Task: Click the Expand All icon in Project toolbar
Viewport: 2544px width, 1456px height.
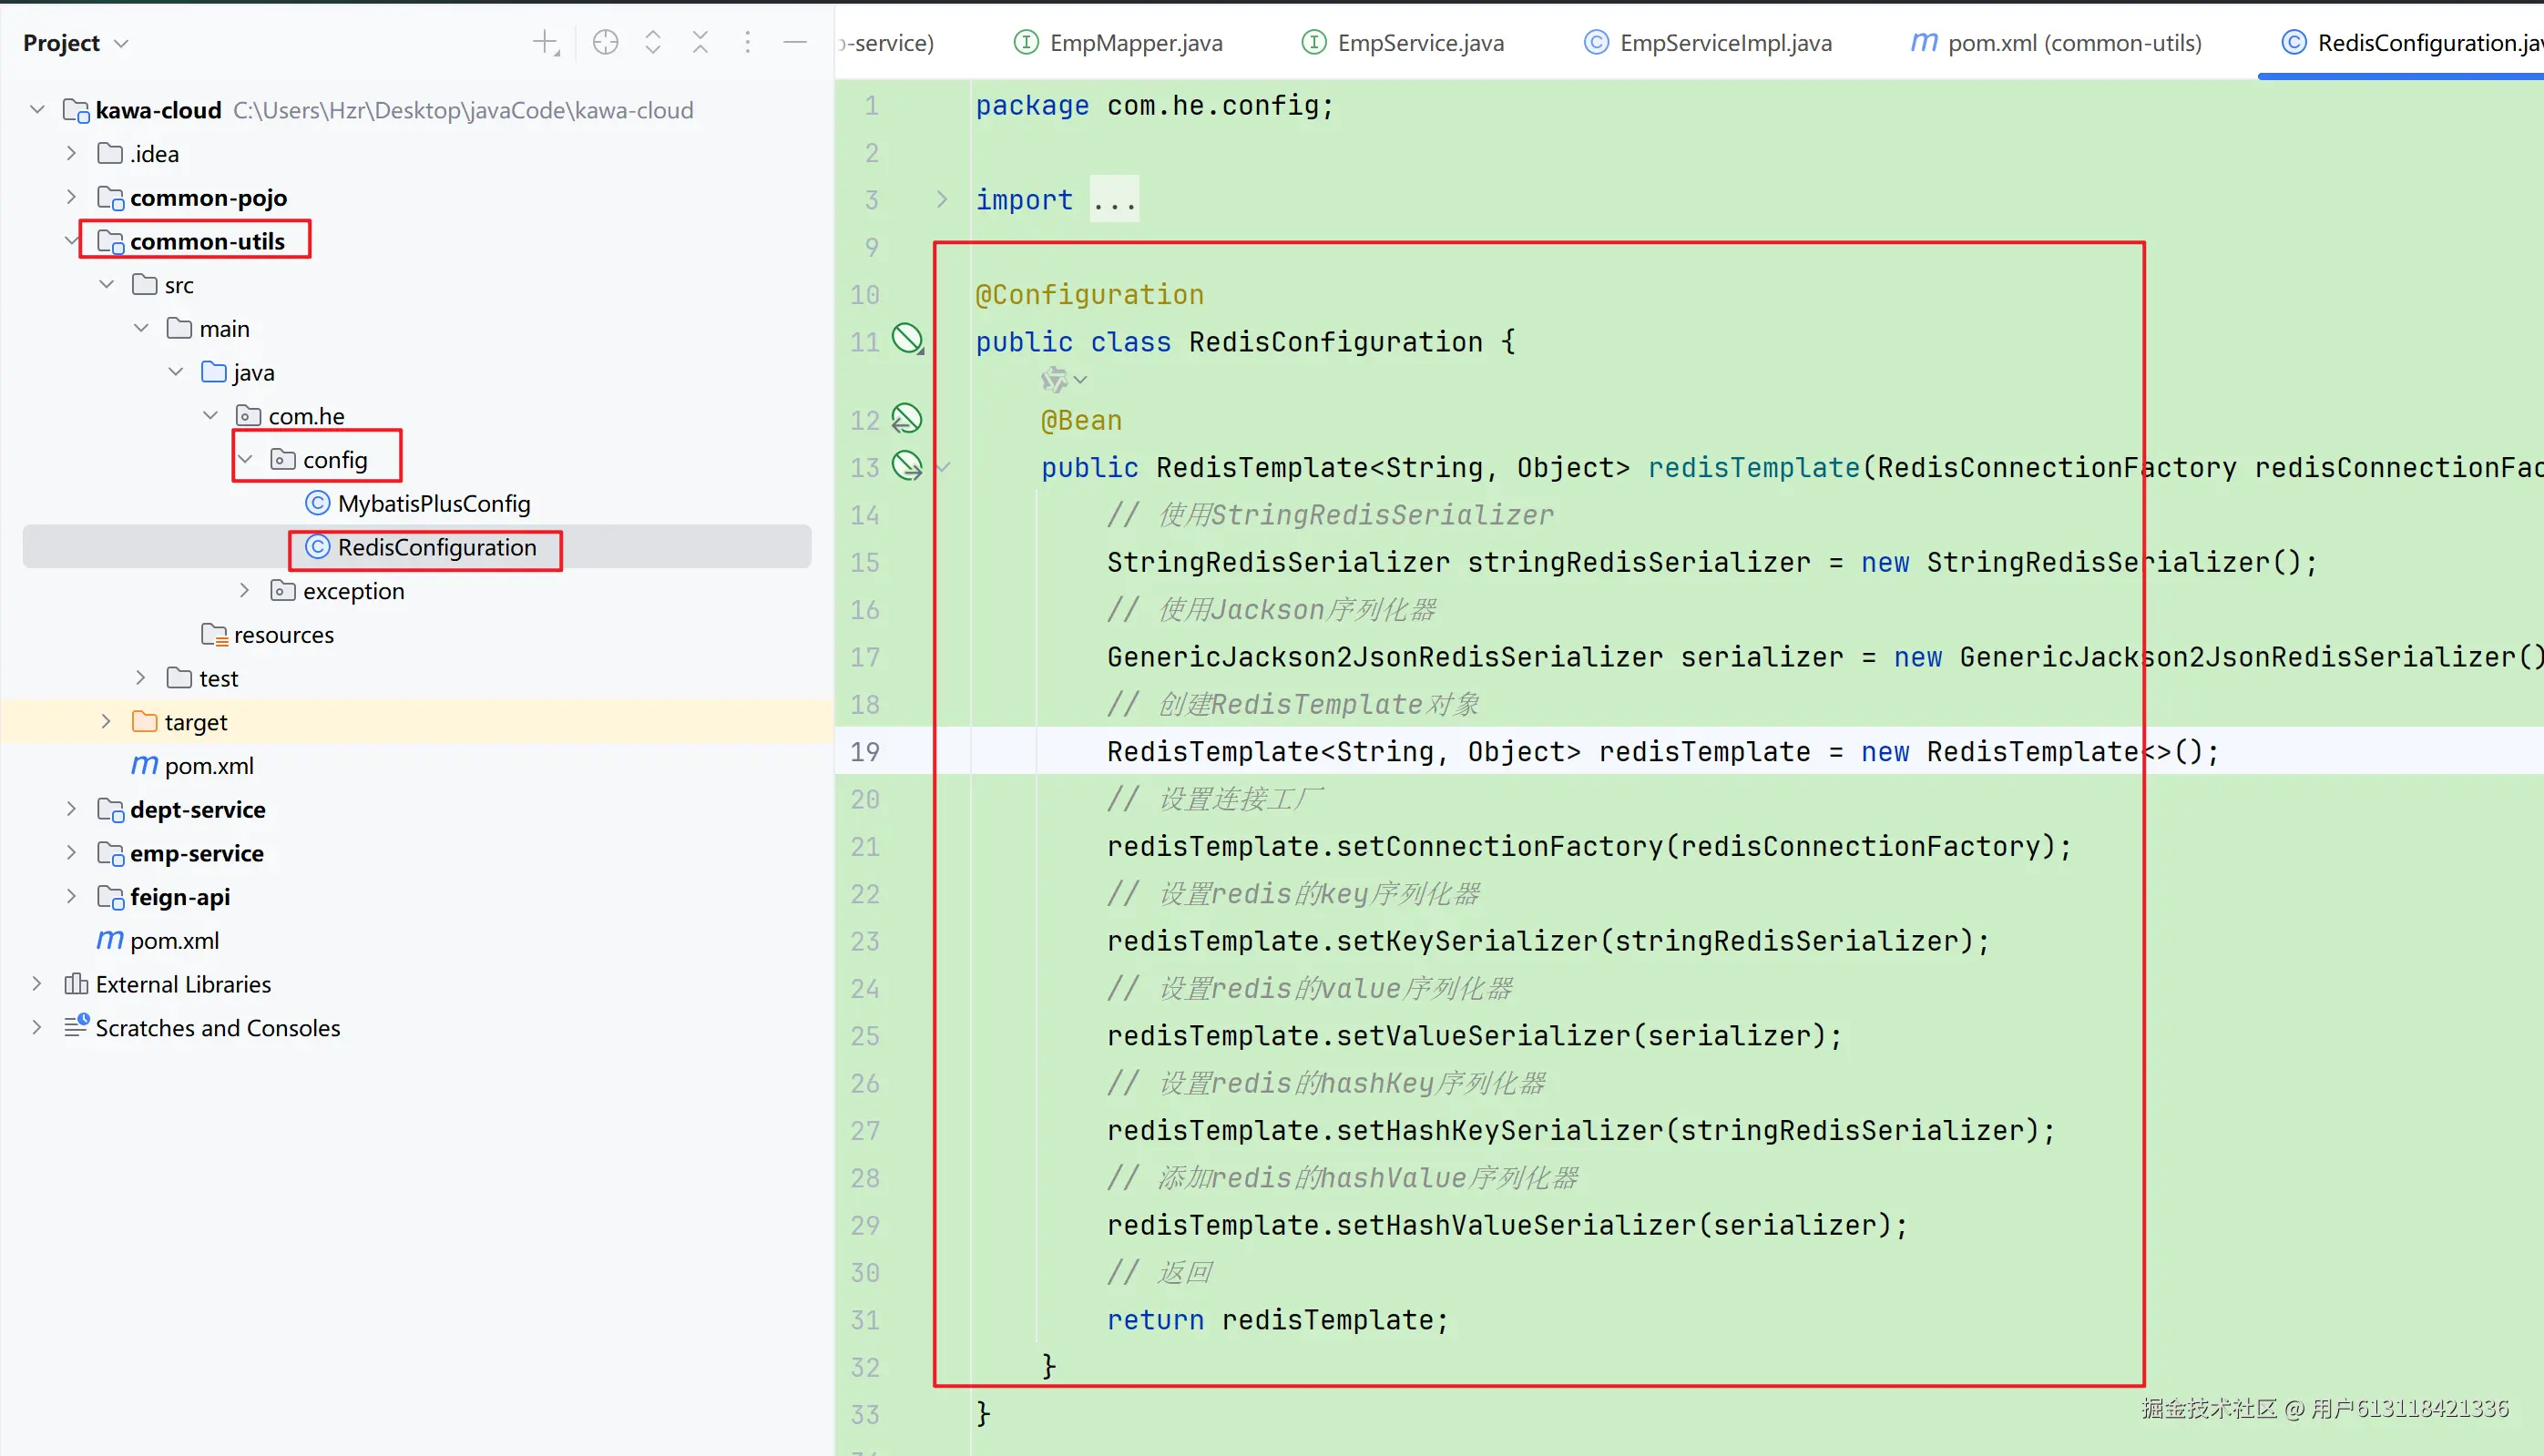Action: click(653, 42)
